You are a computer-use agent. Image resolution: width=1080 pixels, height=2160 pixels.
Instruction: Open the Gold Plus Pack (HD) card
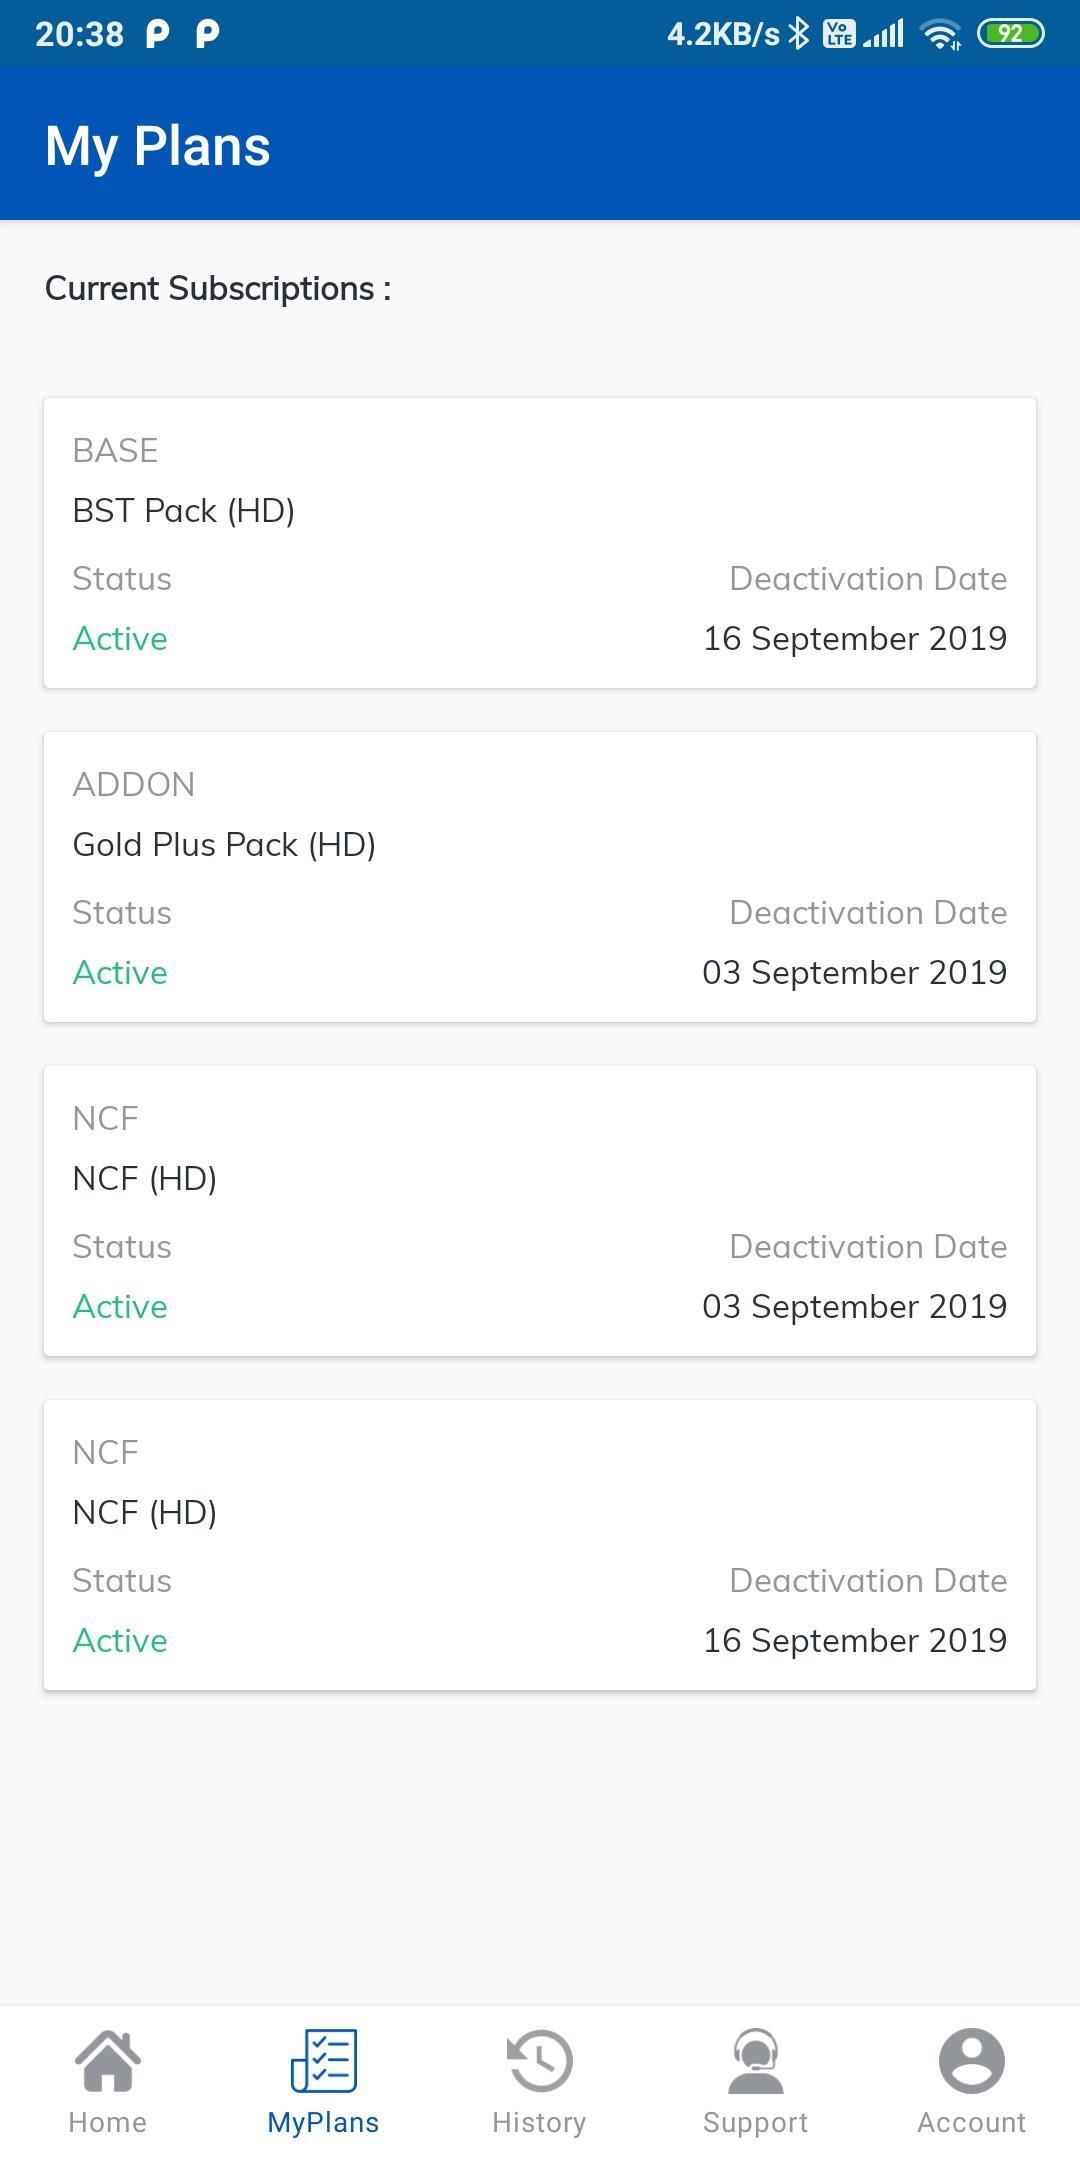tap(540, 877)
